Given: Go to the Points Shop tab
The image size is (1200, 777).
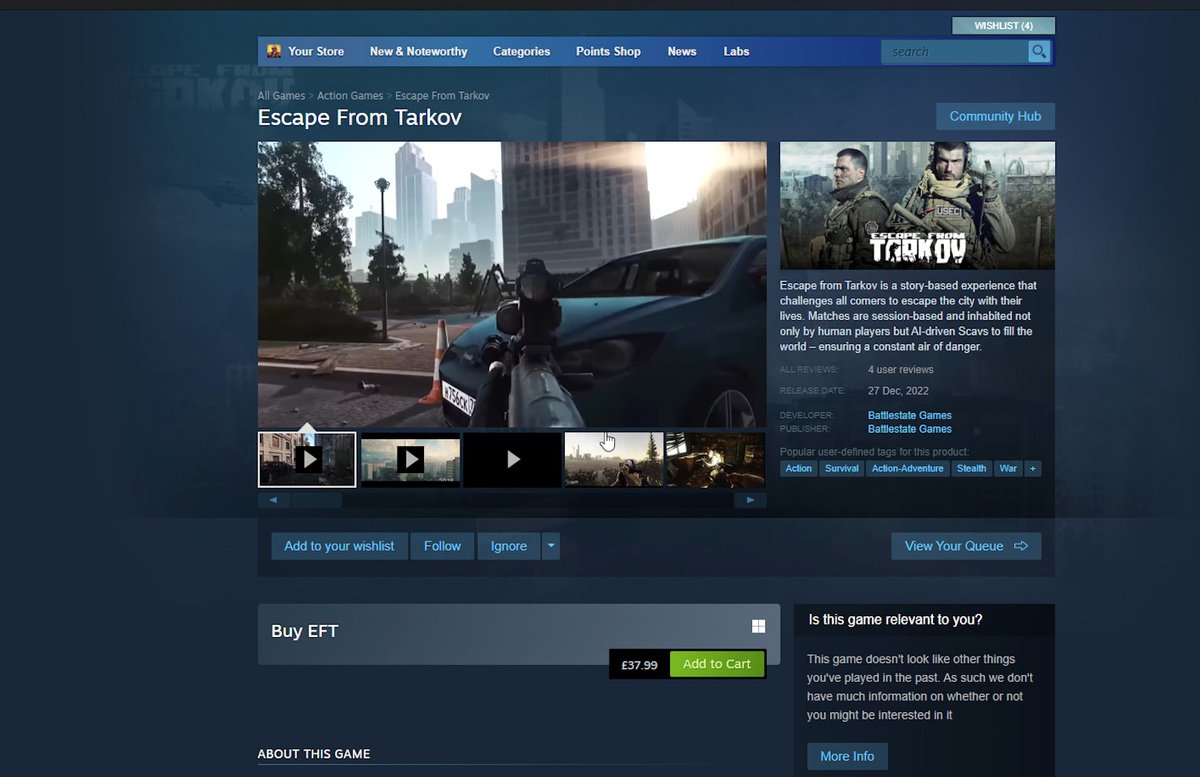Looking at the screenshot, I should (608, 52).
